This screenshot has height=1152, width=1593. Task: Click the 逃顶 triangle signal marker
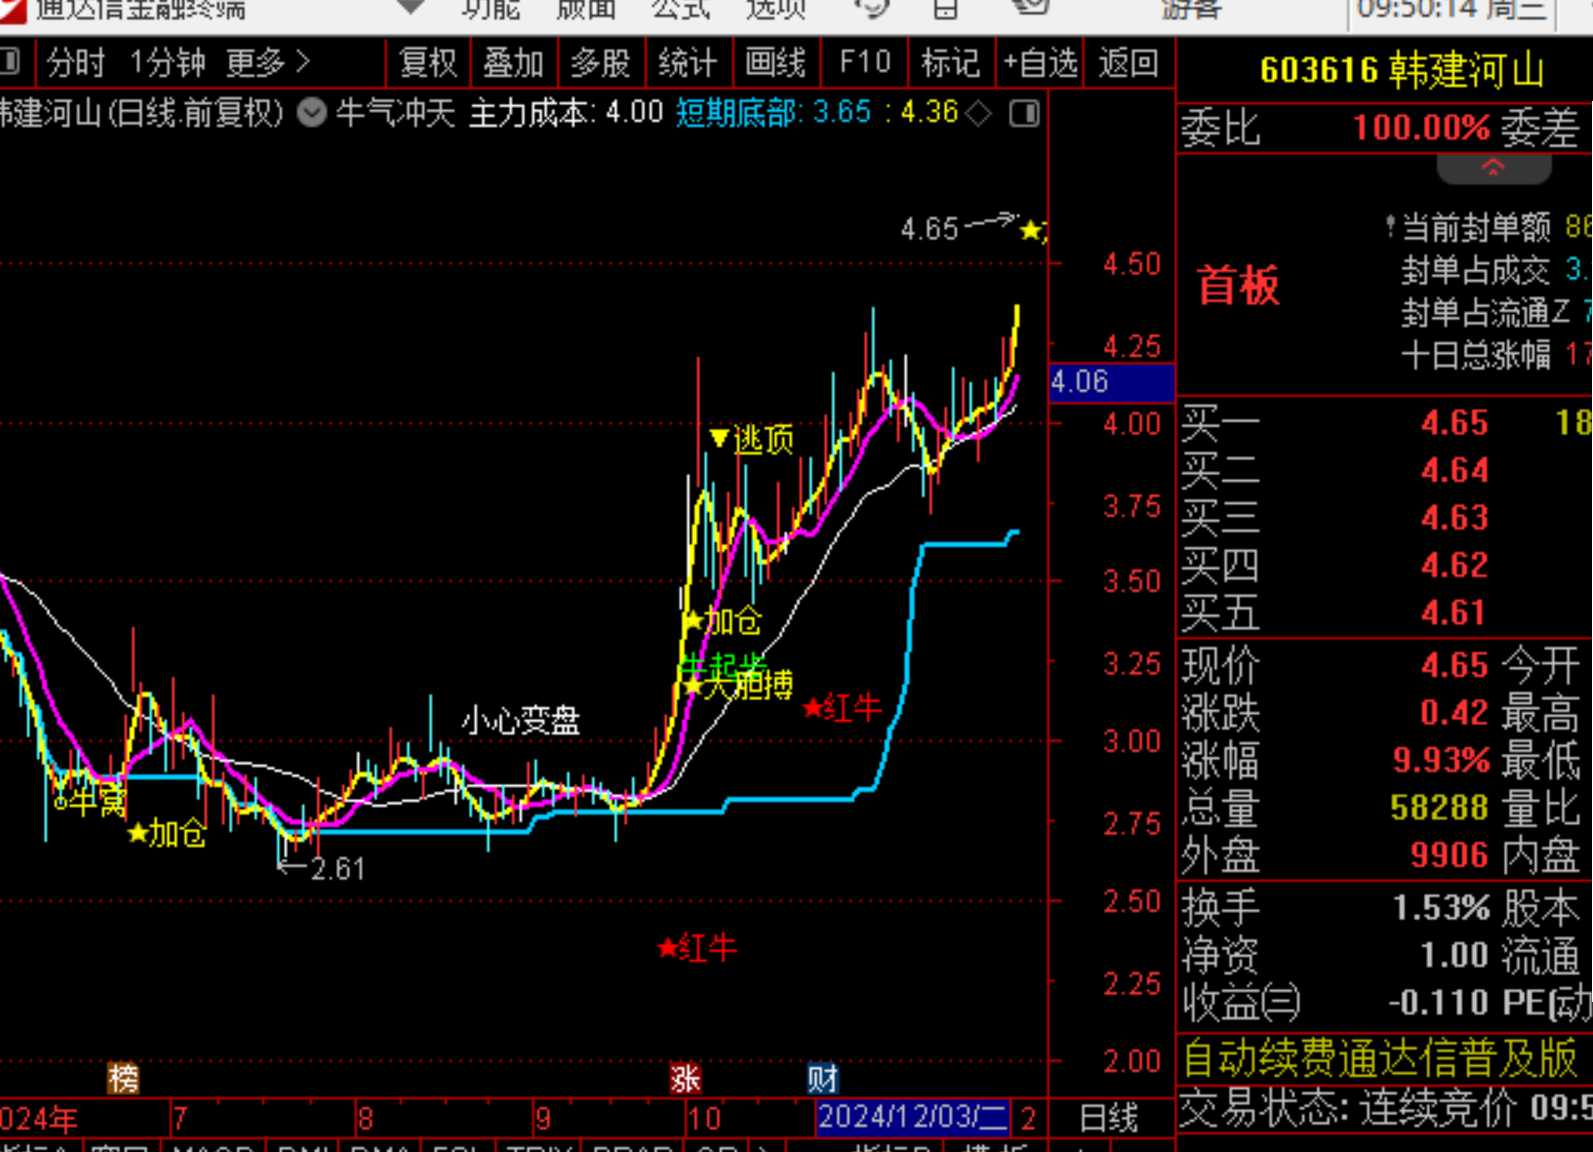719,438
